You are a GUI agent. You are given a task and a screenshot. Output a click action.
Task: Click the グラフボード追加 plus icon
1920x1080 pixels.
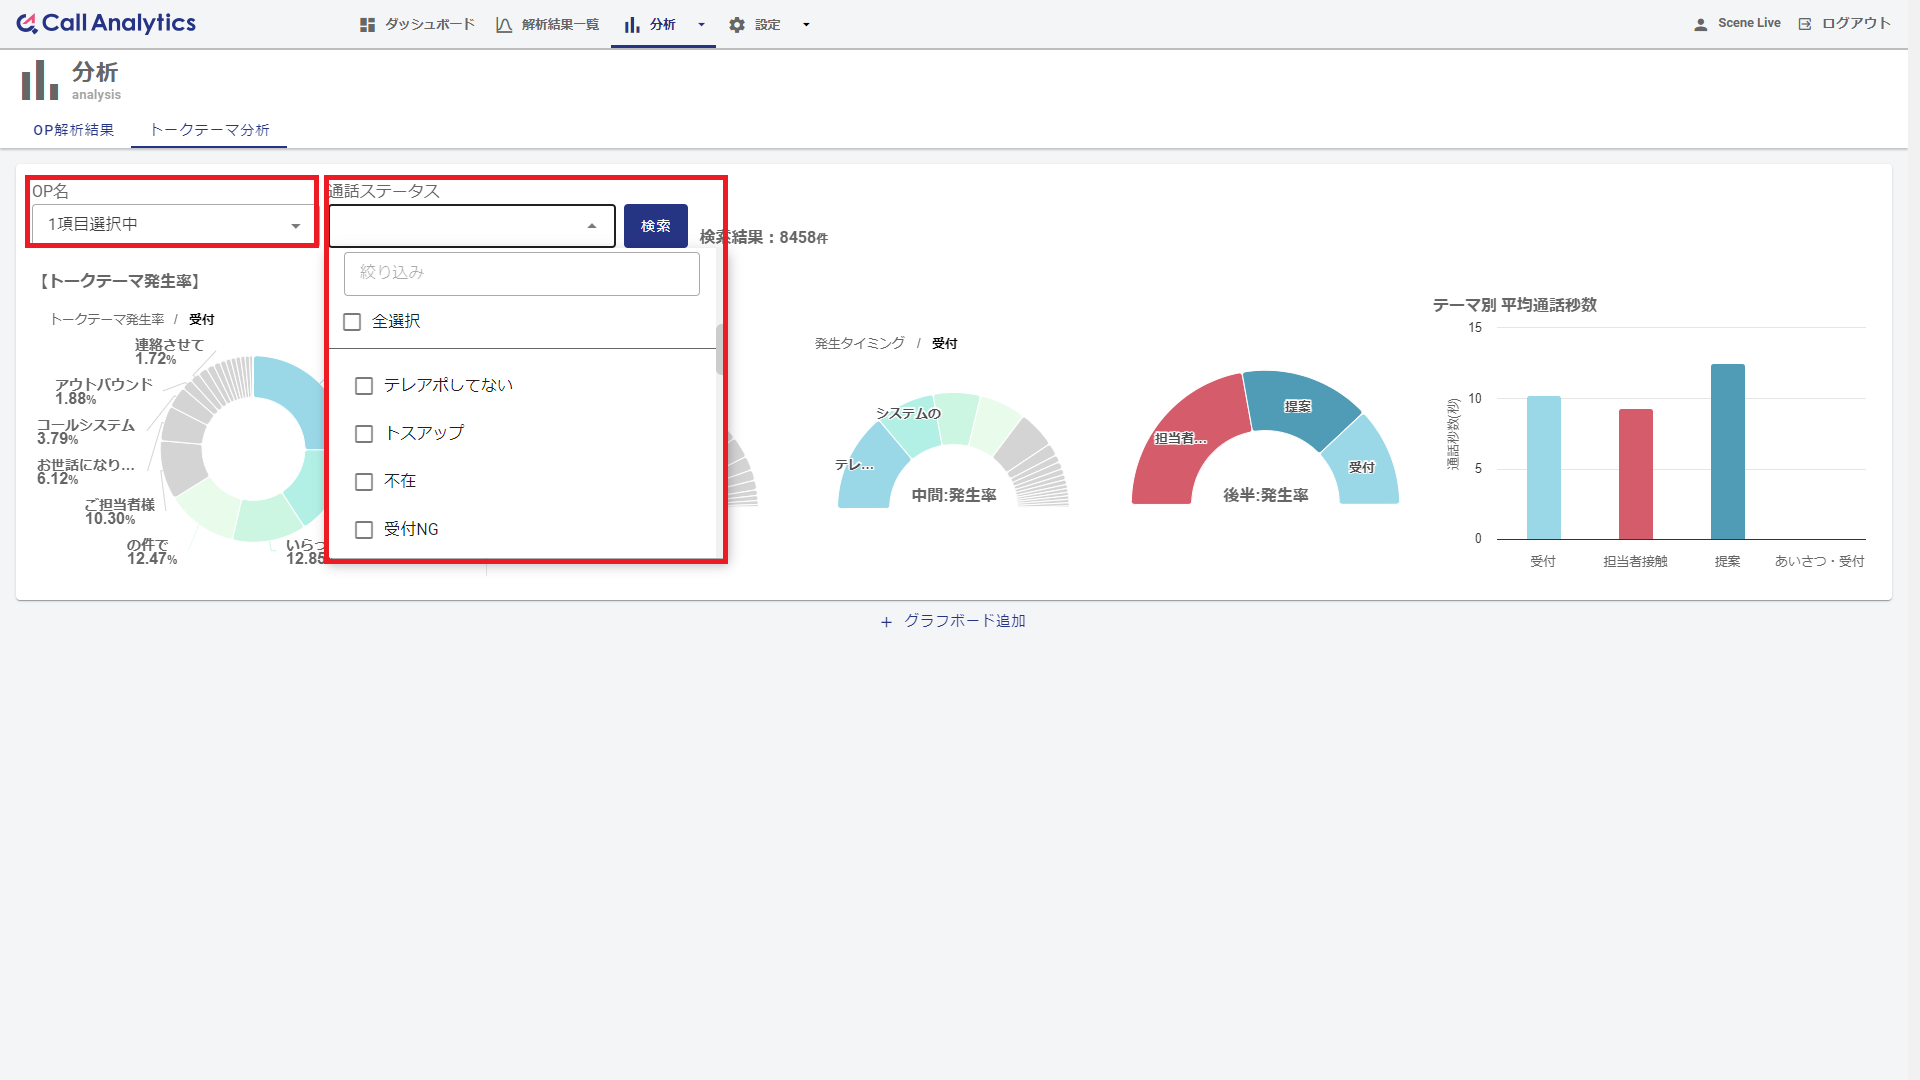coord(882,621)
